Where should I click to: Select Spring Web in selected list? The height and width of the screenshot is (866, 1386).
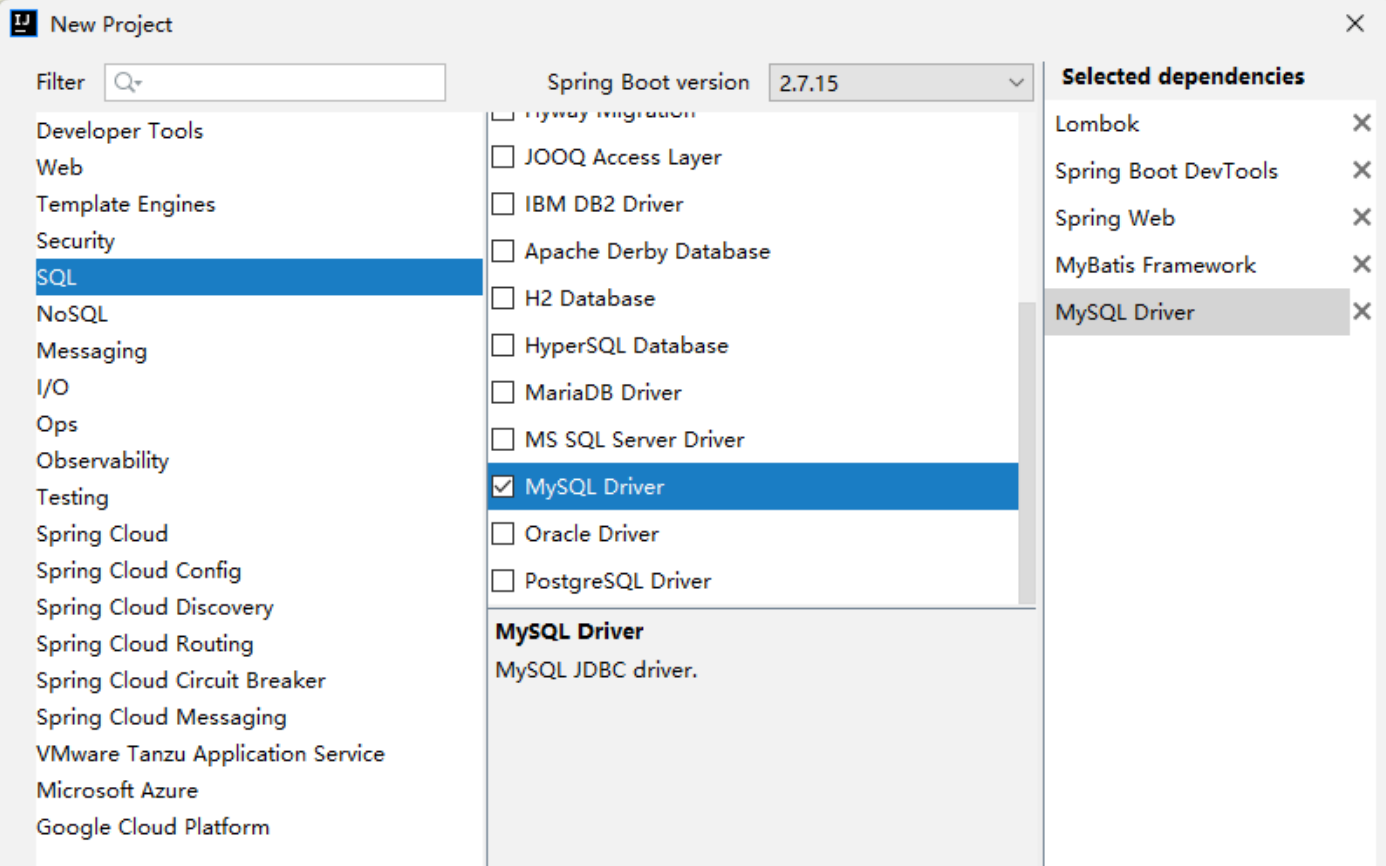coord(1197,217)
